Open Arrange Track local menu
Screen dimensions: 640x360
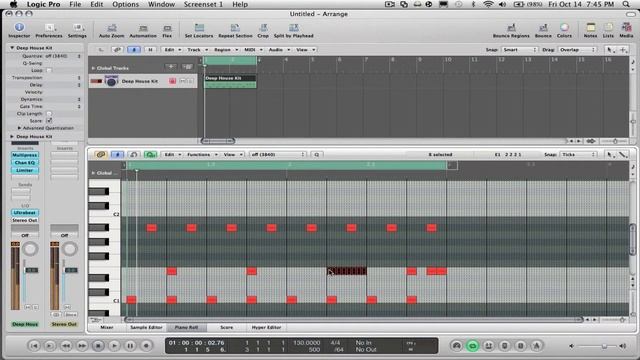click(198, 50)
